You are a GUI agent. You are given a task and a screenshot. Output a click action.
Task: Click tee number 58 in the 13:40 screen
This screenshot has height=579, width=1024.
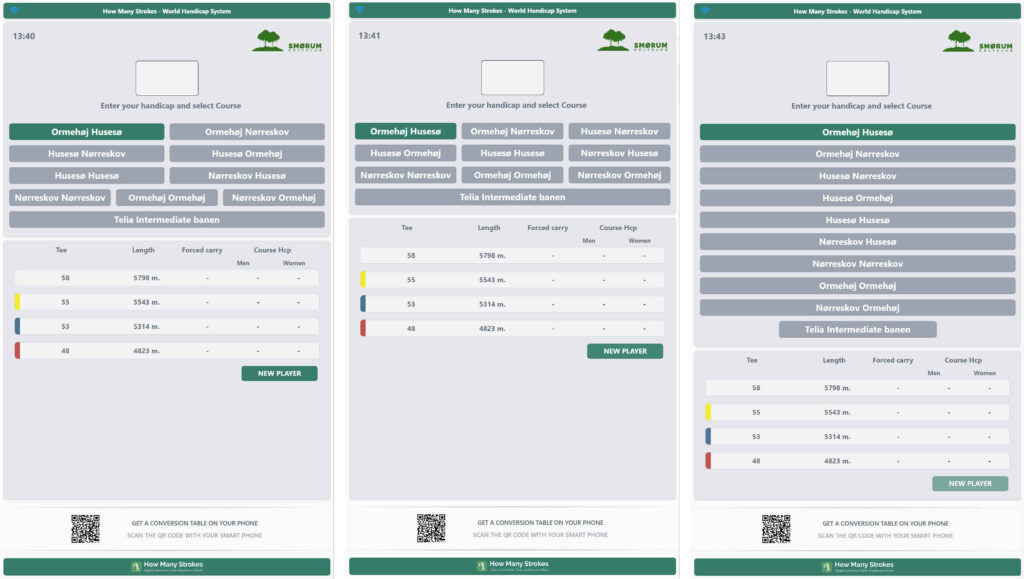65,278
